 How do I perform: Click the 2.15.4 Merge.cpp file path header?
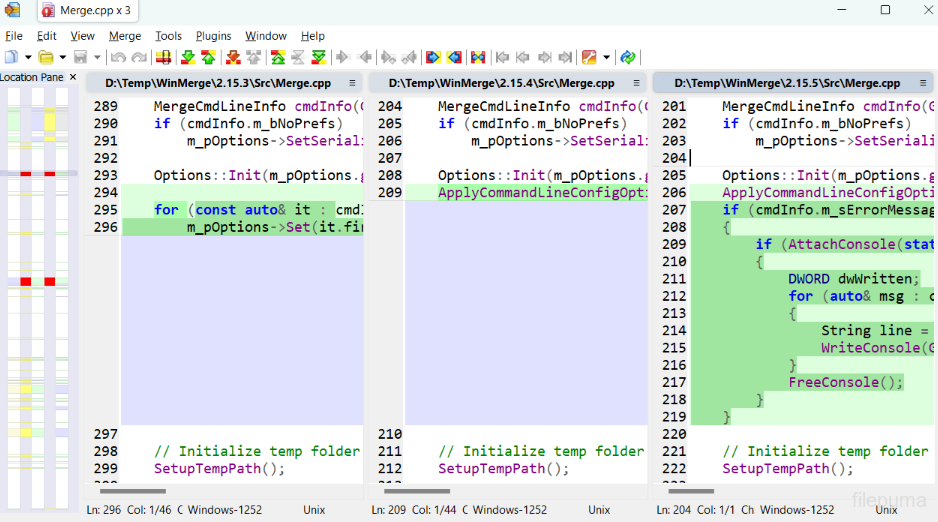click(x=501, y=83)
